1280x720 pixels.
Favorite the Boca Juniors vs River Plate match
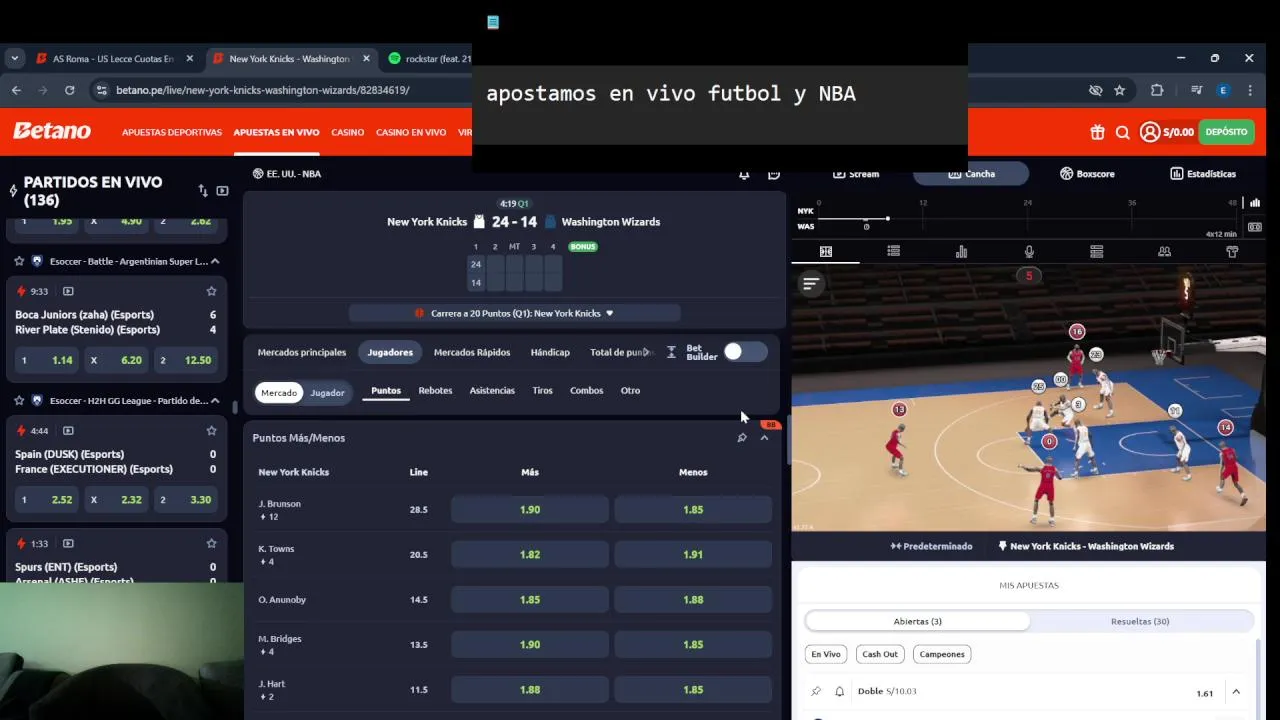tap(211, 292)
